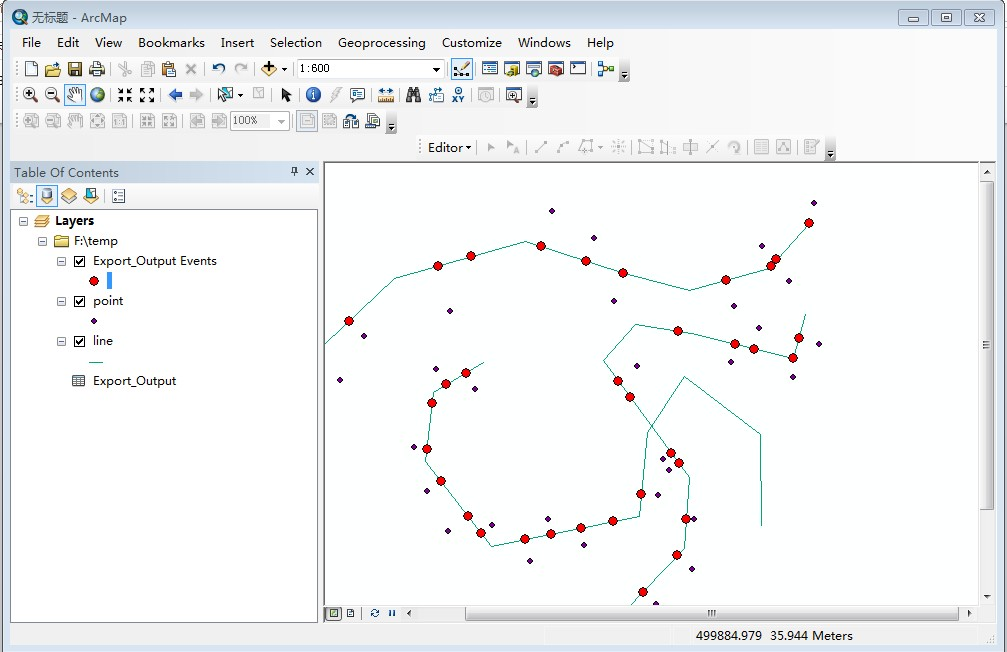Pause drawing of the map
The image size is (1007, 652).
click(392, 613)
